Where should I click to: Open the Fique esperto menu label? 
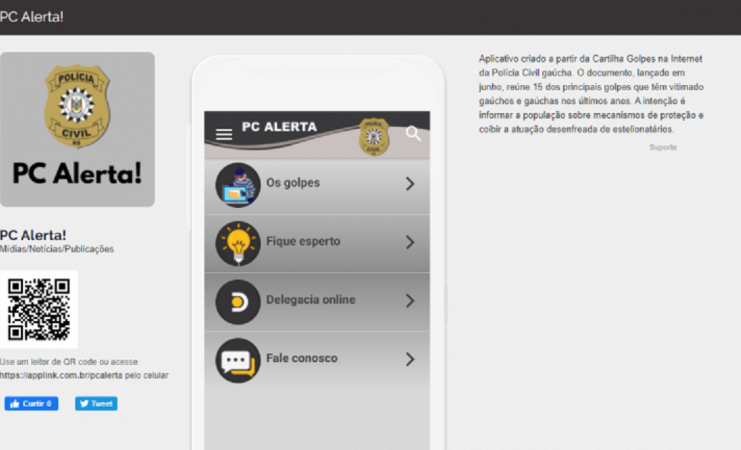[303, 241]
